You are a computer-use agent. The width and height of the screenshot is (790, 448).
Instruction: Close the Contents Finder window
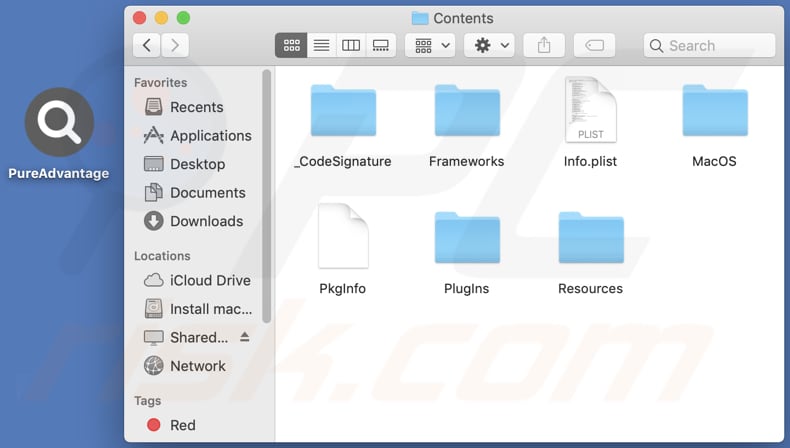[x=140, y=18]
